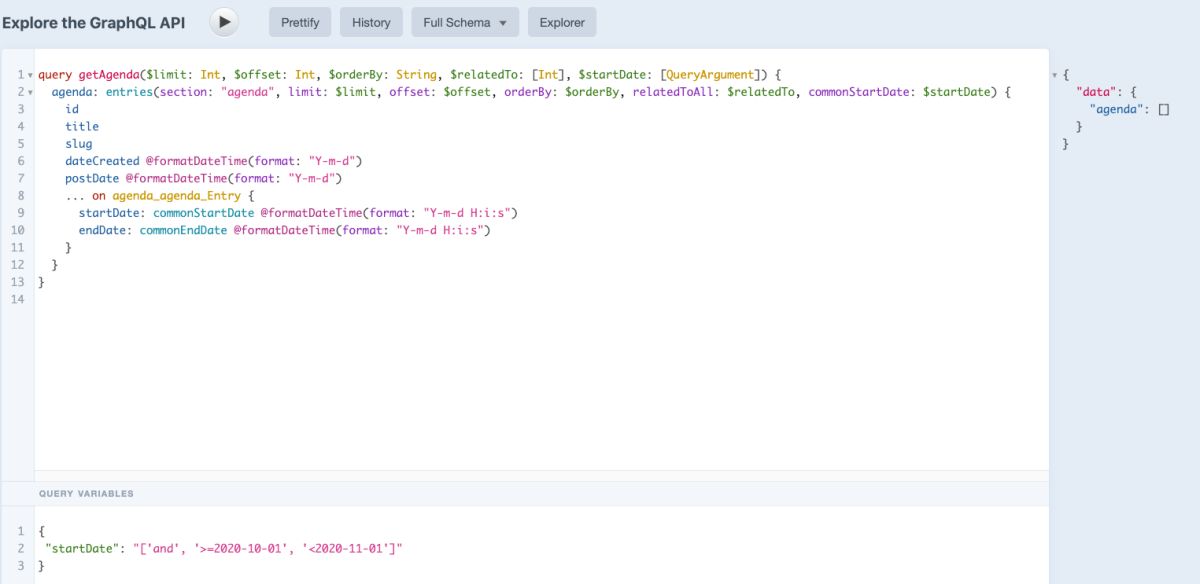Image resolution: width=1200 pixels, height=584 pixels.
Task: Click the relatedToAll argument on line 2
Action: 674,92
